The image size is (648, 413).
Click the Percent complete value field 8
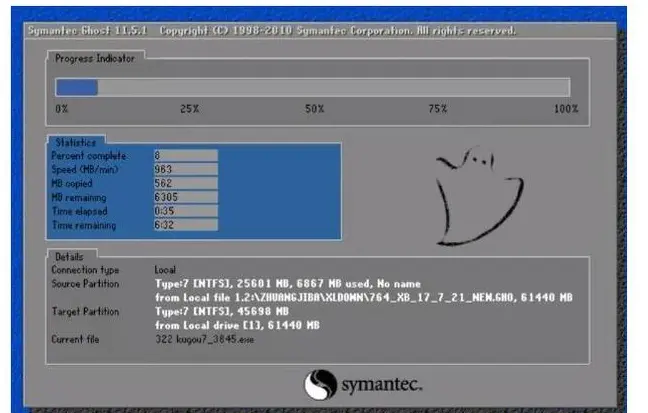[x=186, y=155]
